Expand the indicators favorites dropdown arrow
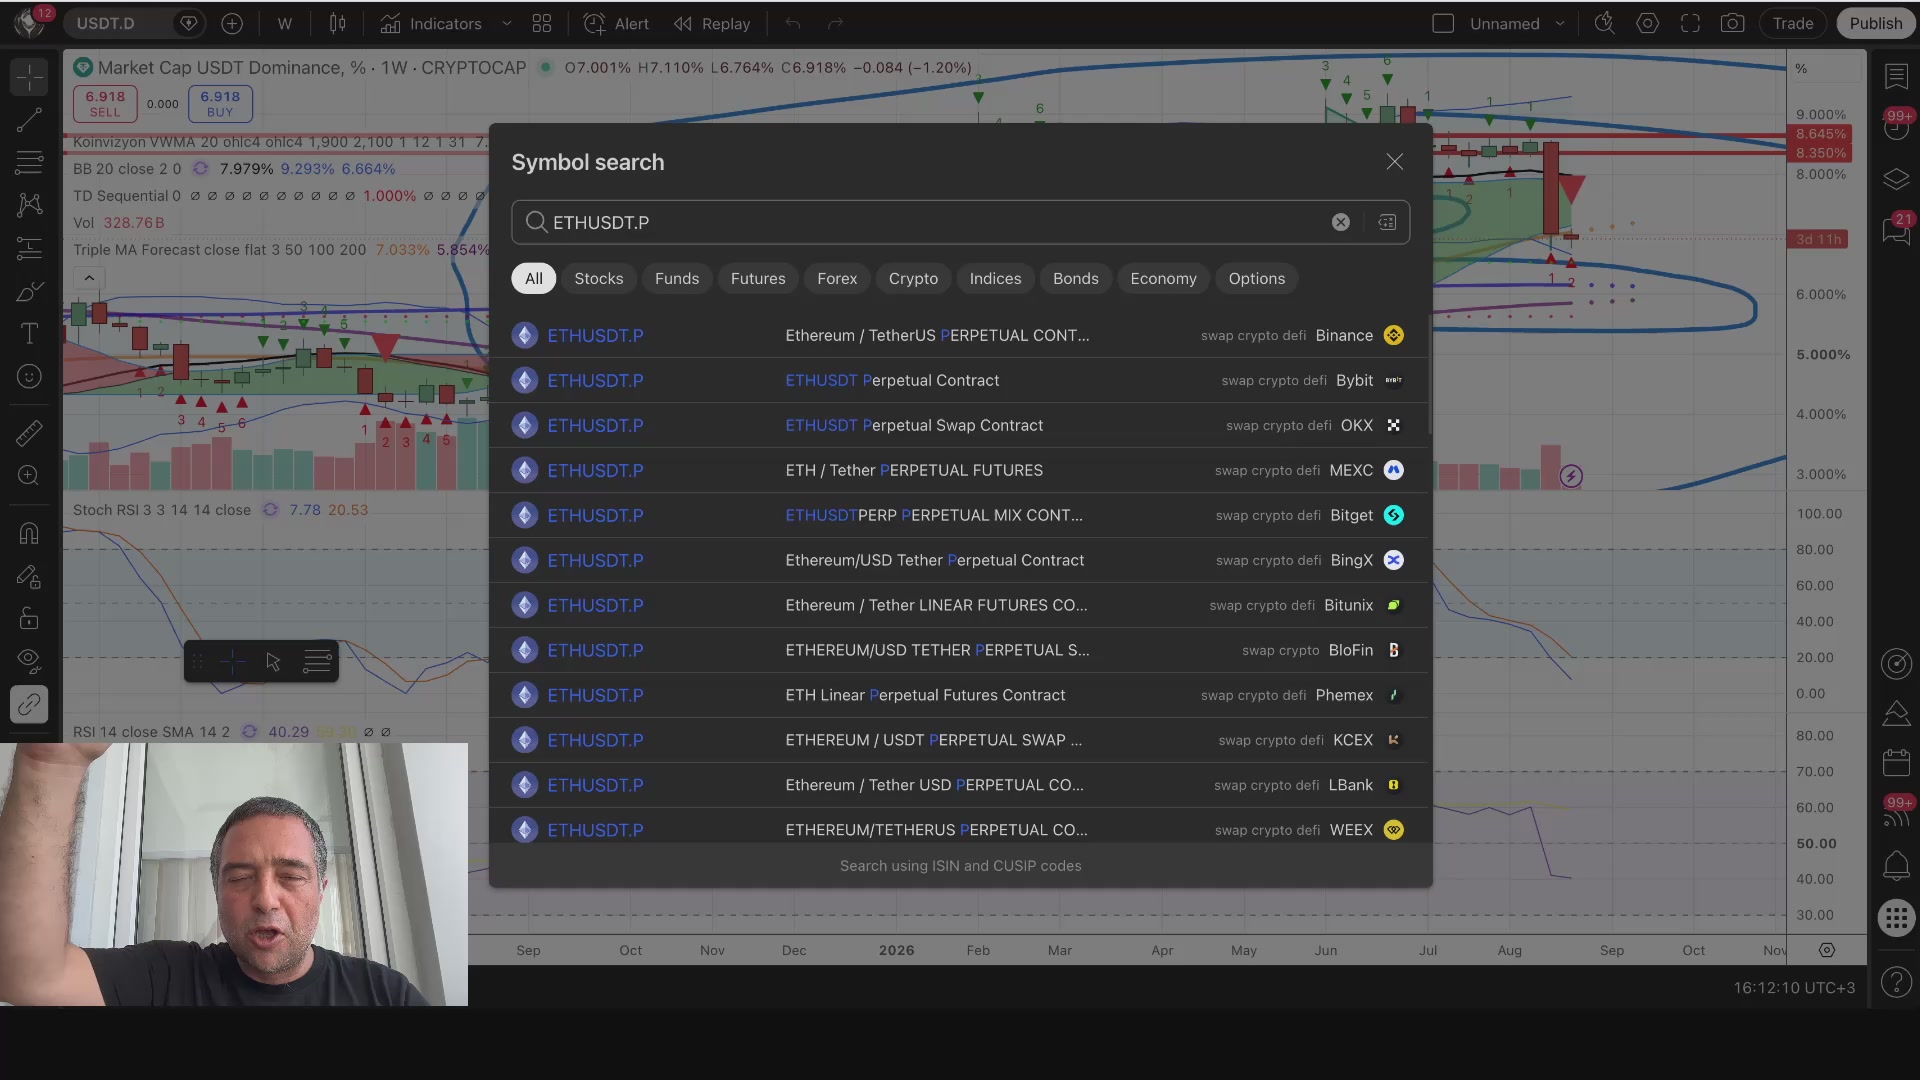Viewport: 1920px width, 1080px height. [x=507, y=23]
